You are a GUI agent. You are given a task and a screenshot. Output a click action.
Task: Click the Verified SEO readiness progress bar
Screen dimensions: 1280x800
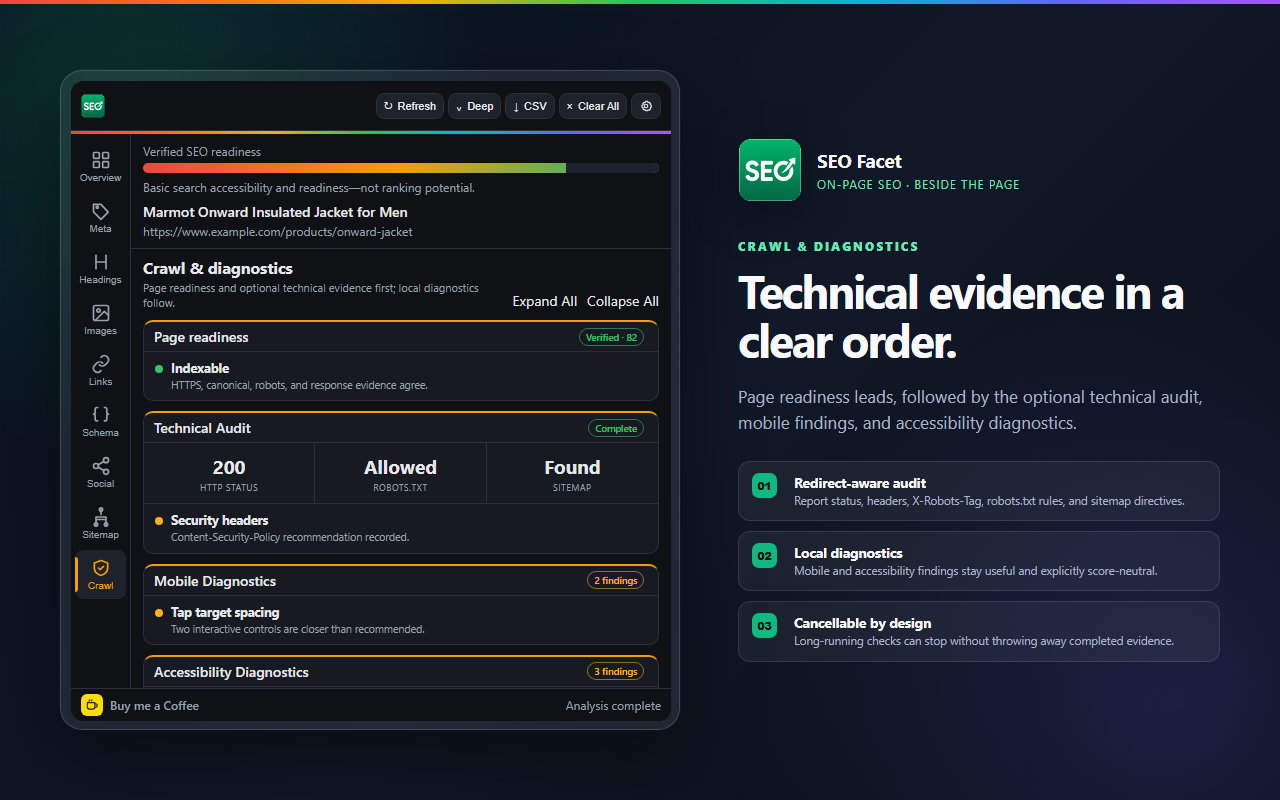pos(401,168)
